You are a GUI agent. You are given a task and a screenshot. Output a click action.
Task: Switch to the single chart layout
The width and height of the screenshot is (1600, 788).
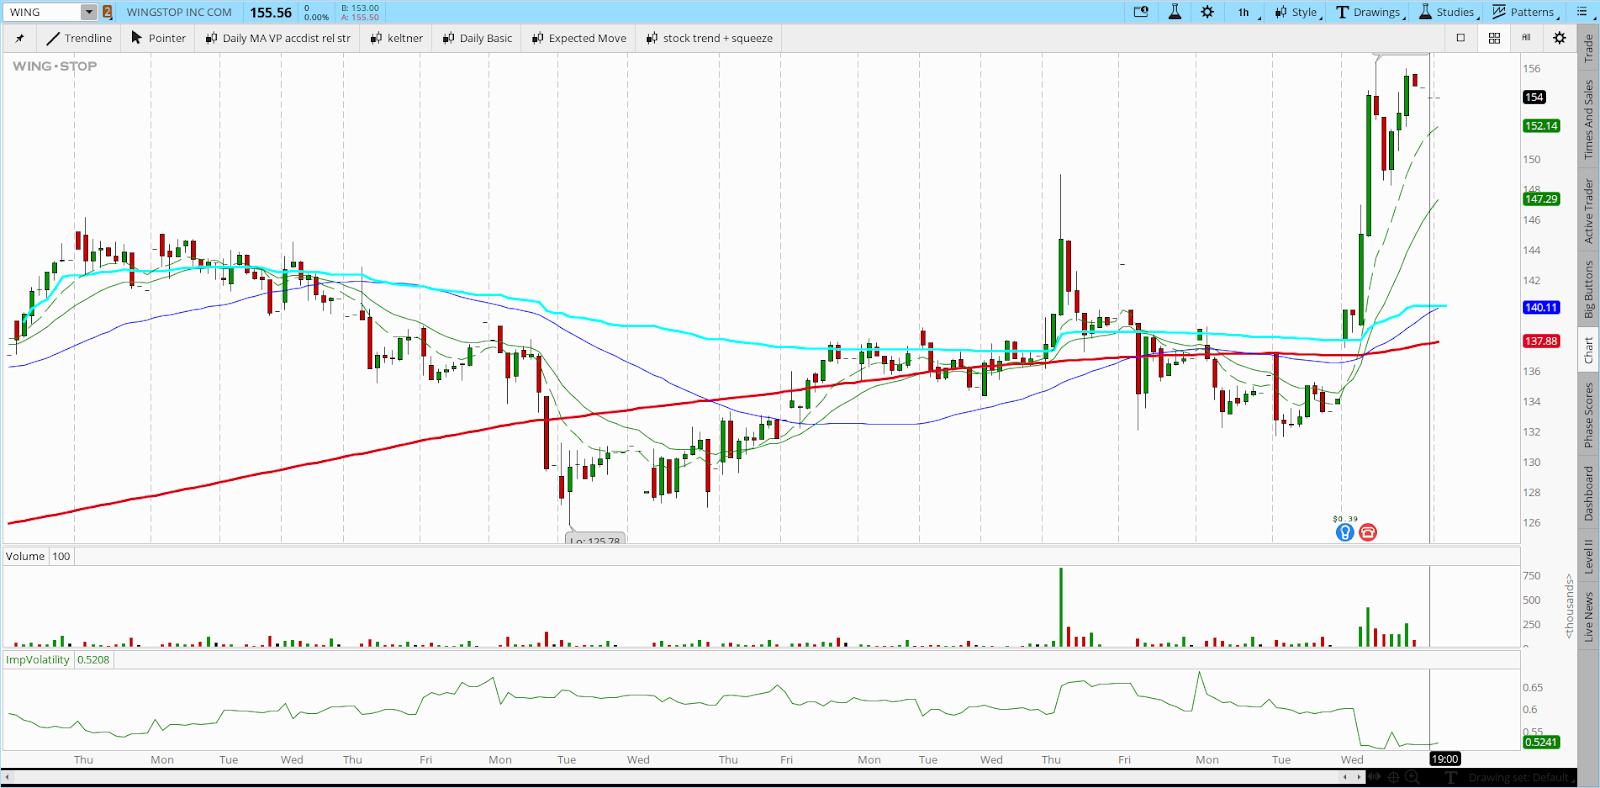tap(1461, 38)
